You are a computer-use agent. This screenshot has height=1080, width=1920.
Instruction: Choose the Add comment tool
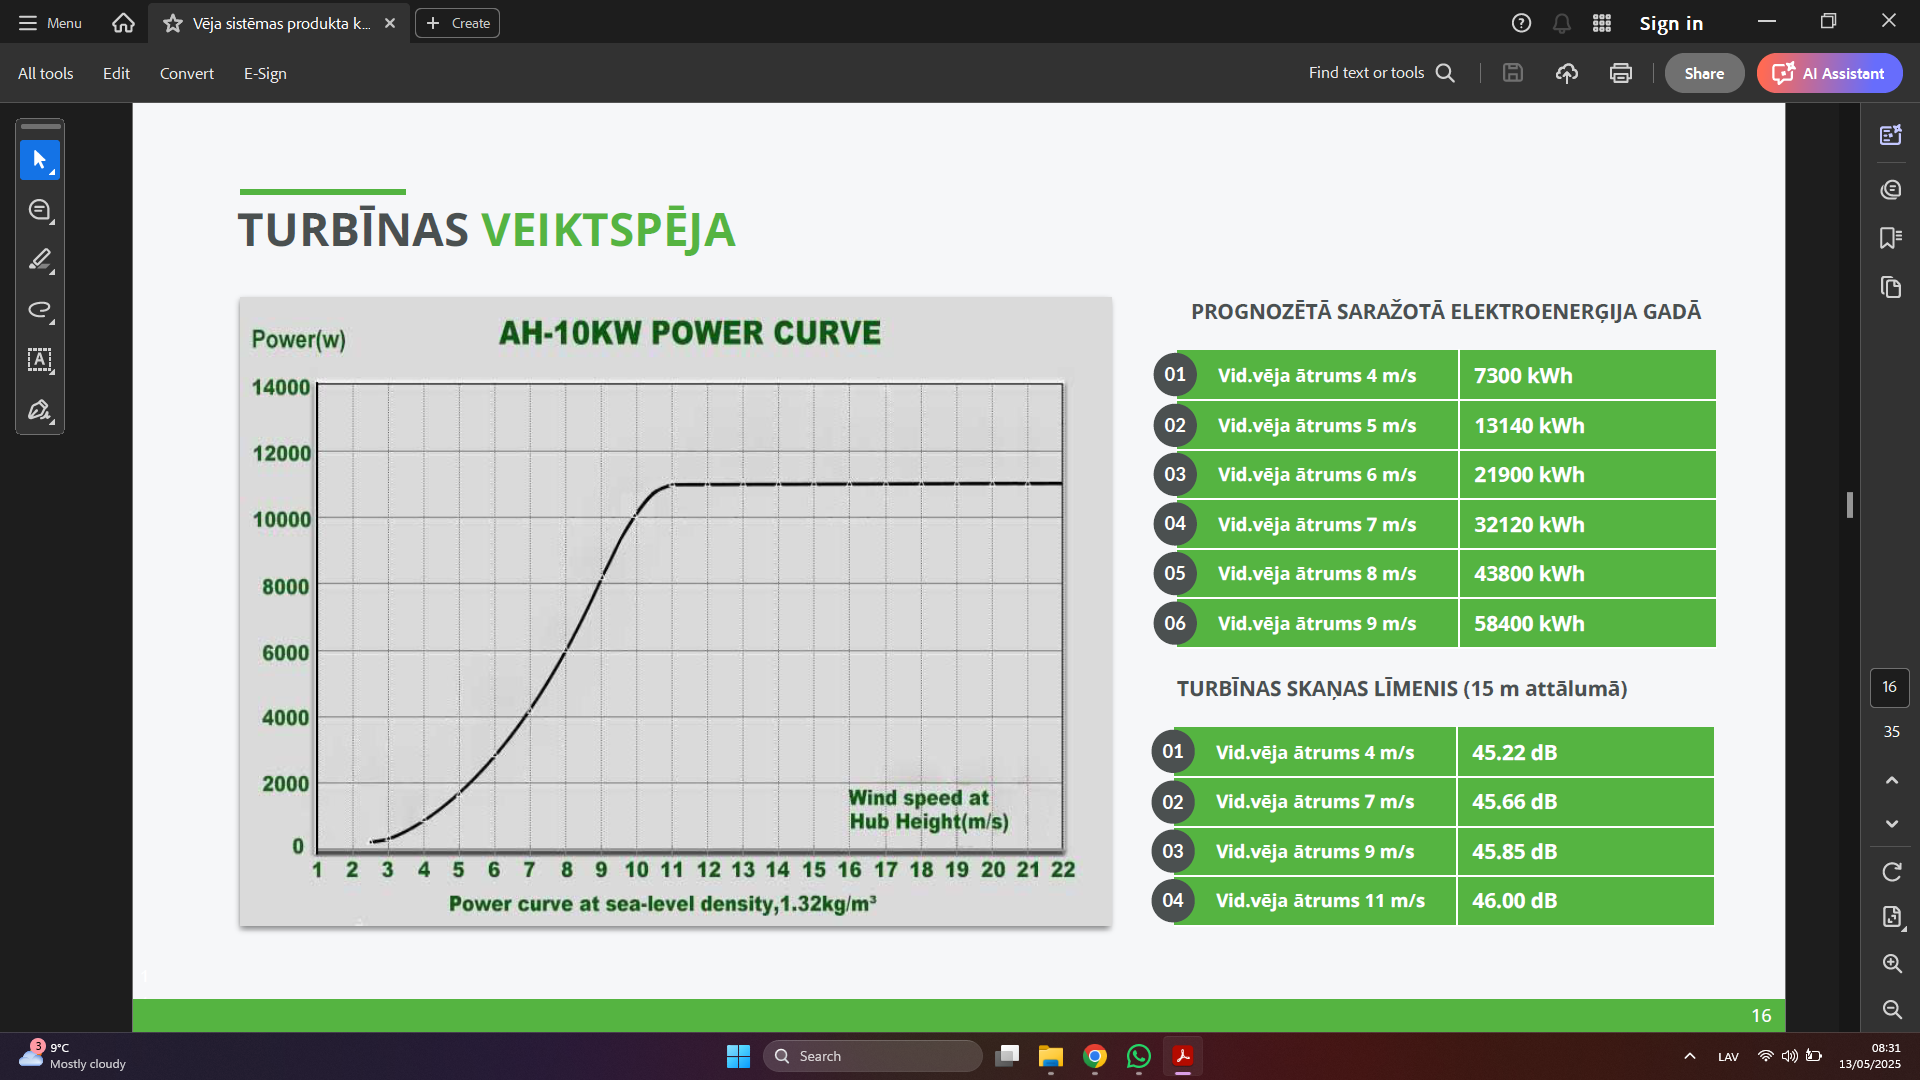(x=40, y=210)
